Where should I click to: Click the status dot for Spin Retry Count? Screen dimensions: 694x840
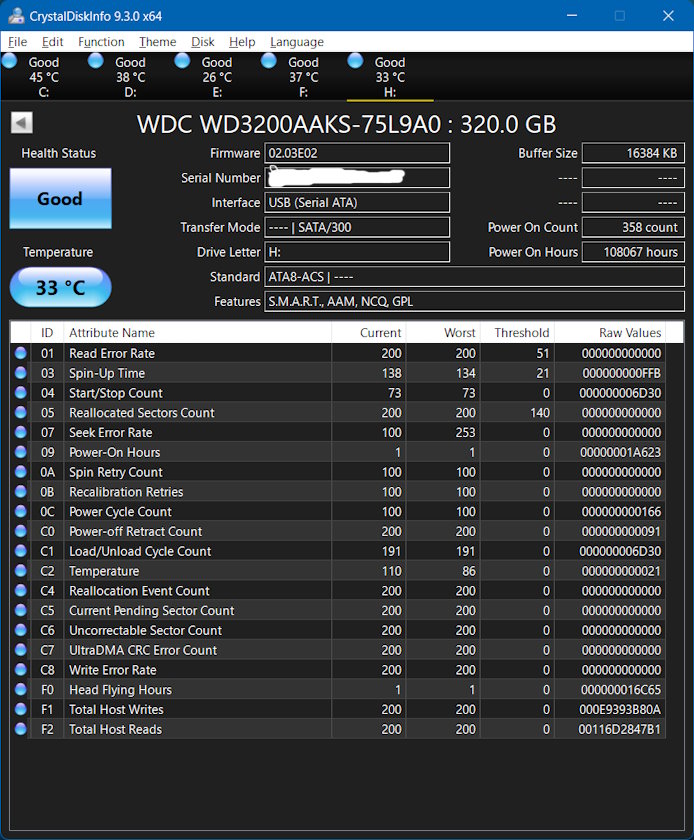[x=20, y=471]
